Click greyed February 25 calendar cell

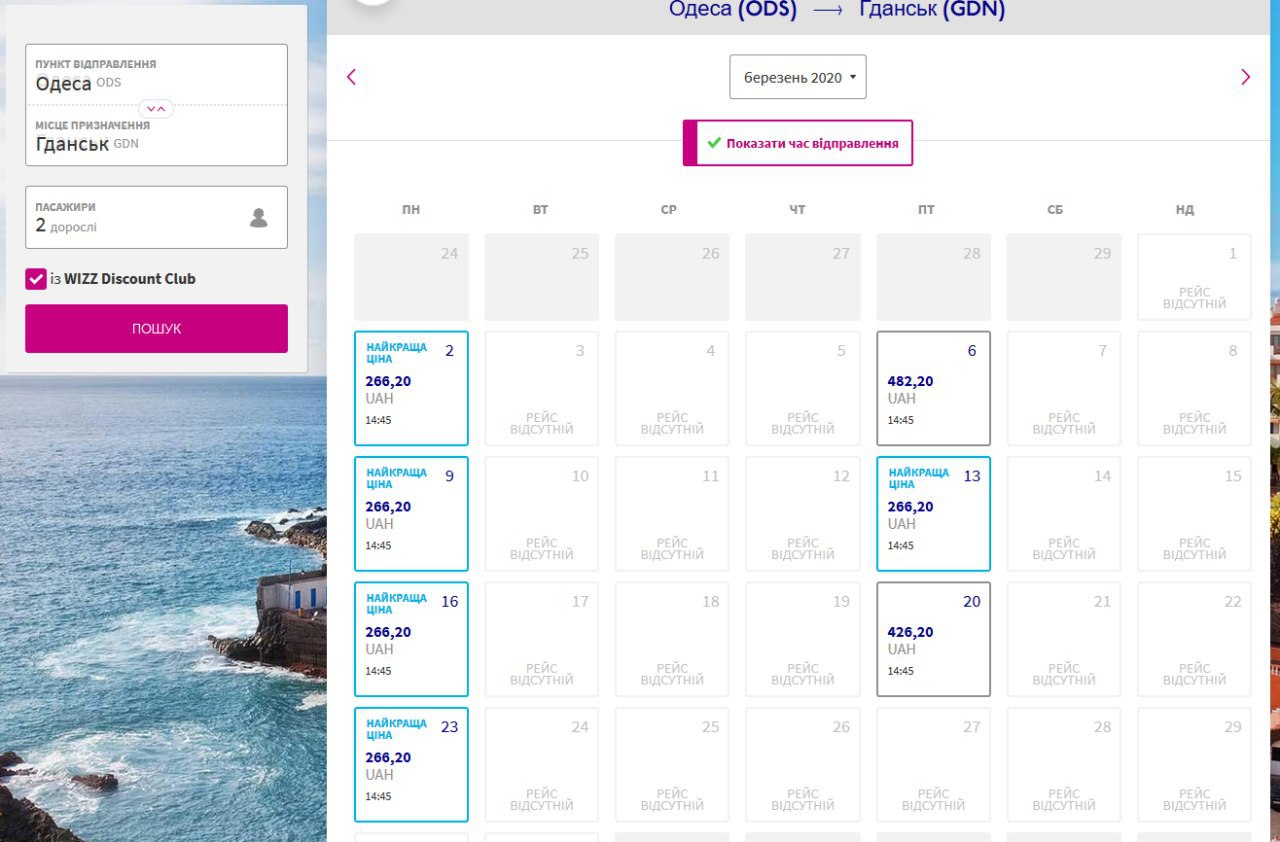click(x=542, y=277)
